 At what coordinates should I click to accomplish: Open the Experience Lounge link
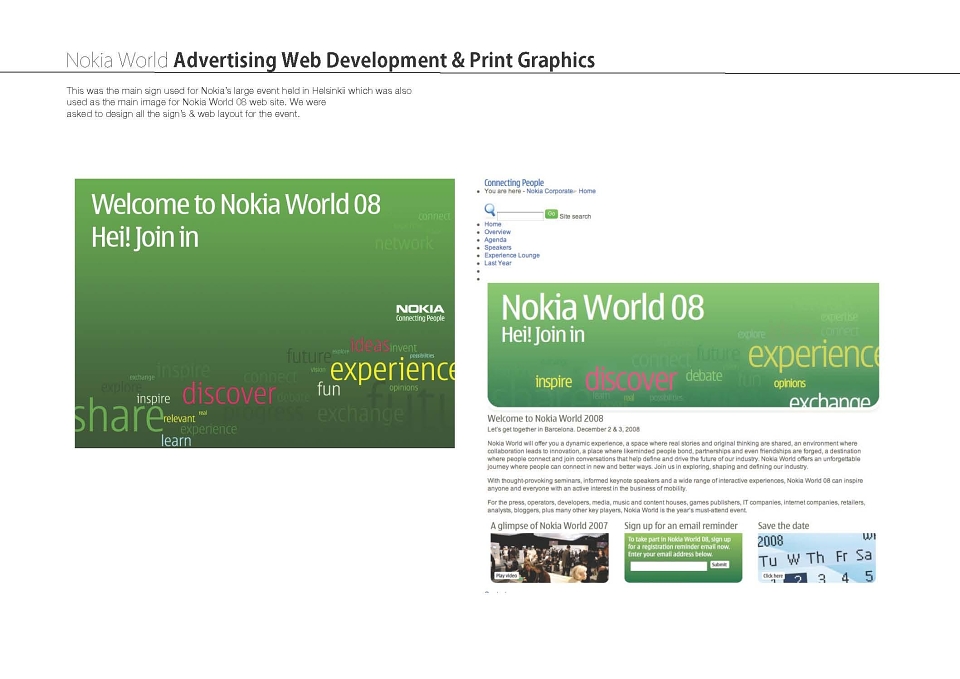(512, 255)
